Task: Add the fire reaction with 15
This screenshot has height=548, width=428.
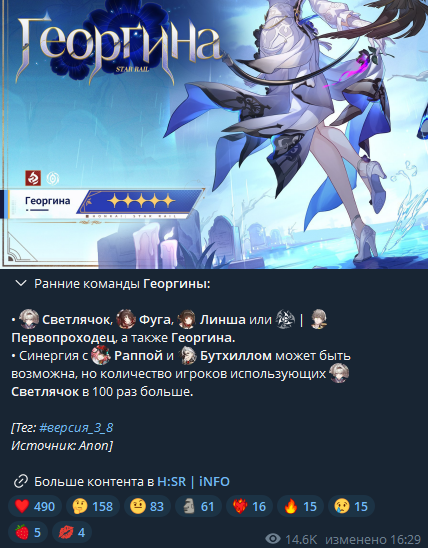Action: click(x=300, y=506)
